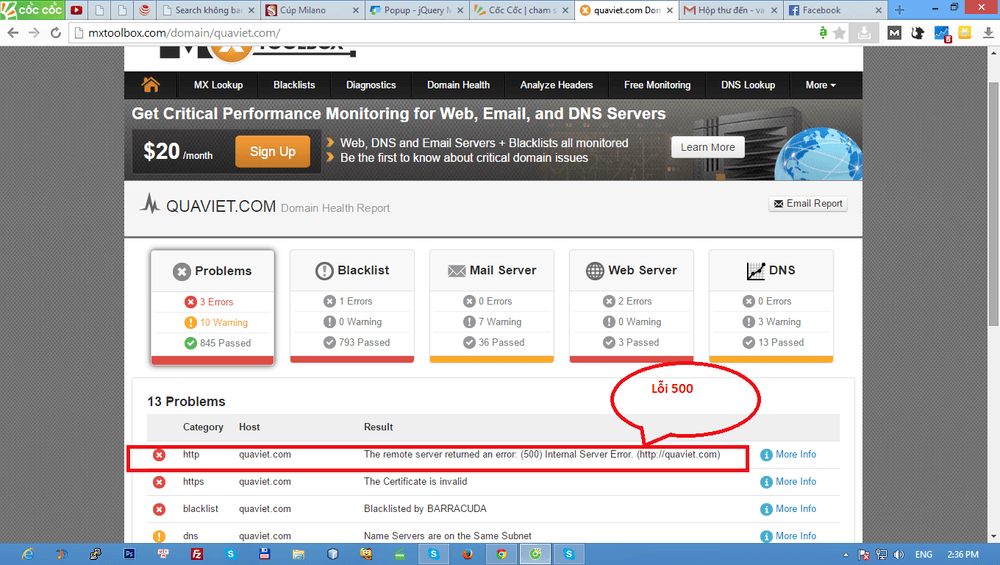Viewport: 1000px width, 565px height.
Task: Open More Info for the BARRACUDA blacklist row
Action: click(x=795, y=509)
